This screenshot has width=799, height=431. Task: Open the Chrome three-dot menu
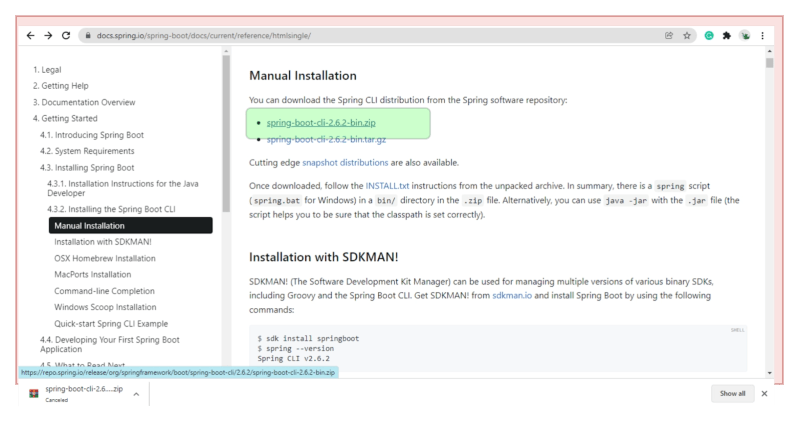[762, 36]
